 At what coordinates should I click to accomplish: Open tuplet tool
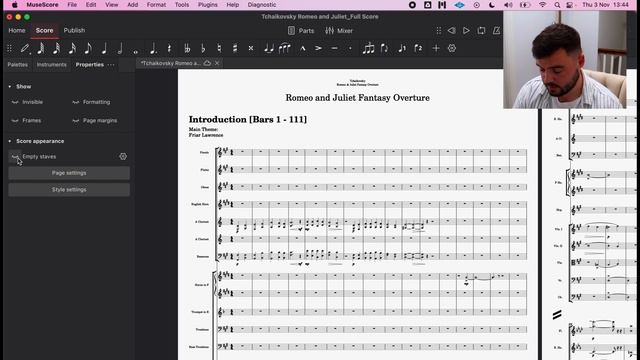pos(368,49)
